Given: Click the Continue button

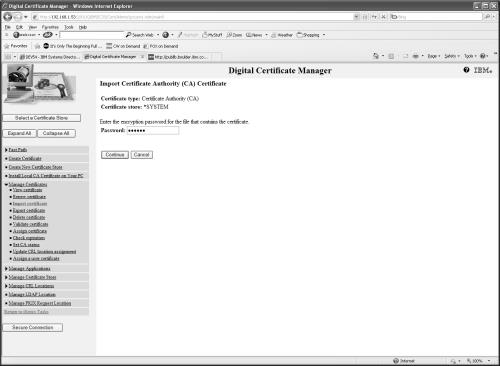Looking at the screenshot, I should pos(115,155).
